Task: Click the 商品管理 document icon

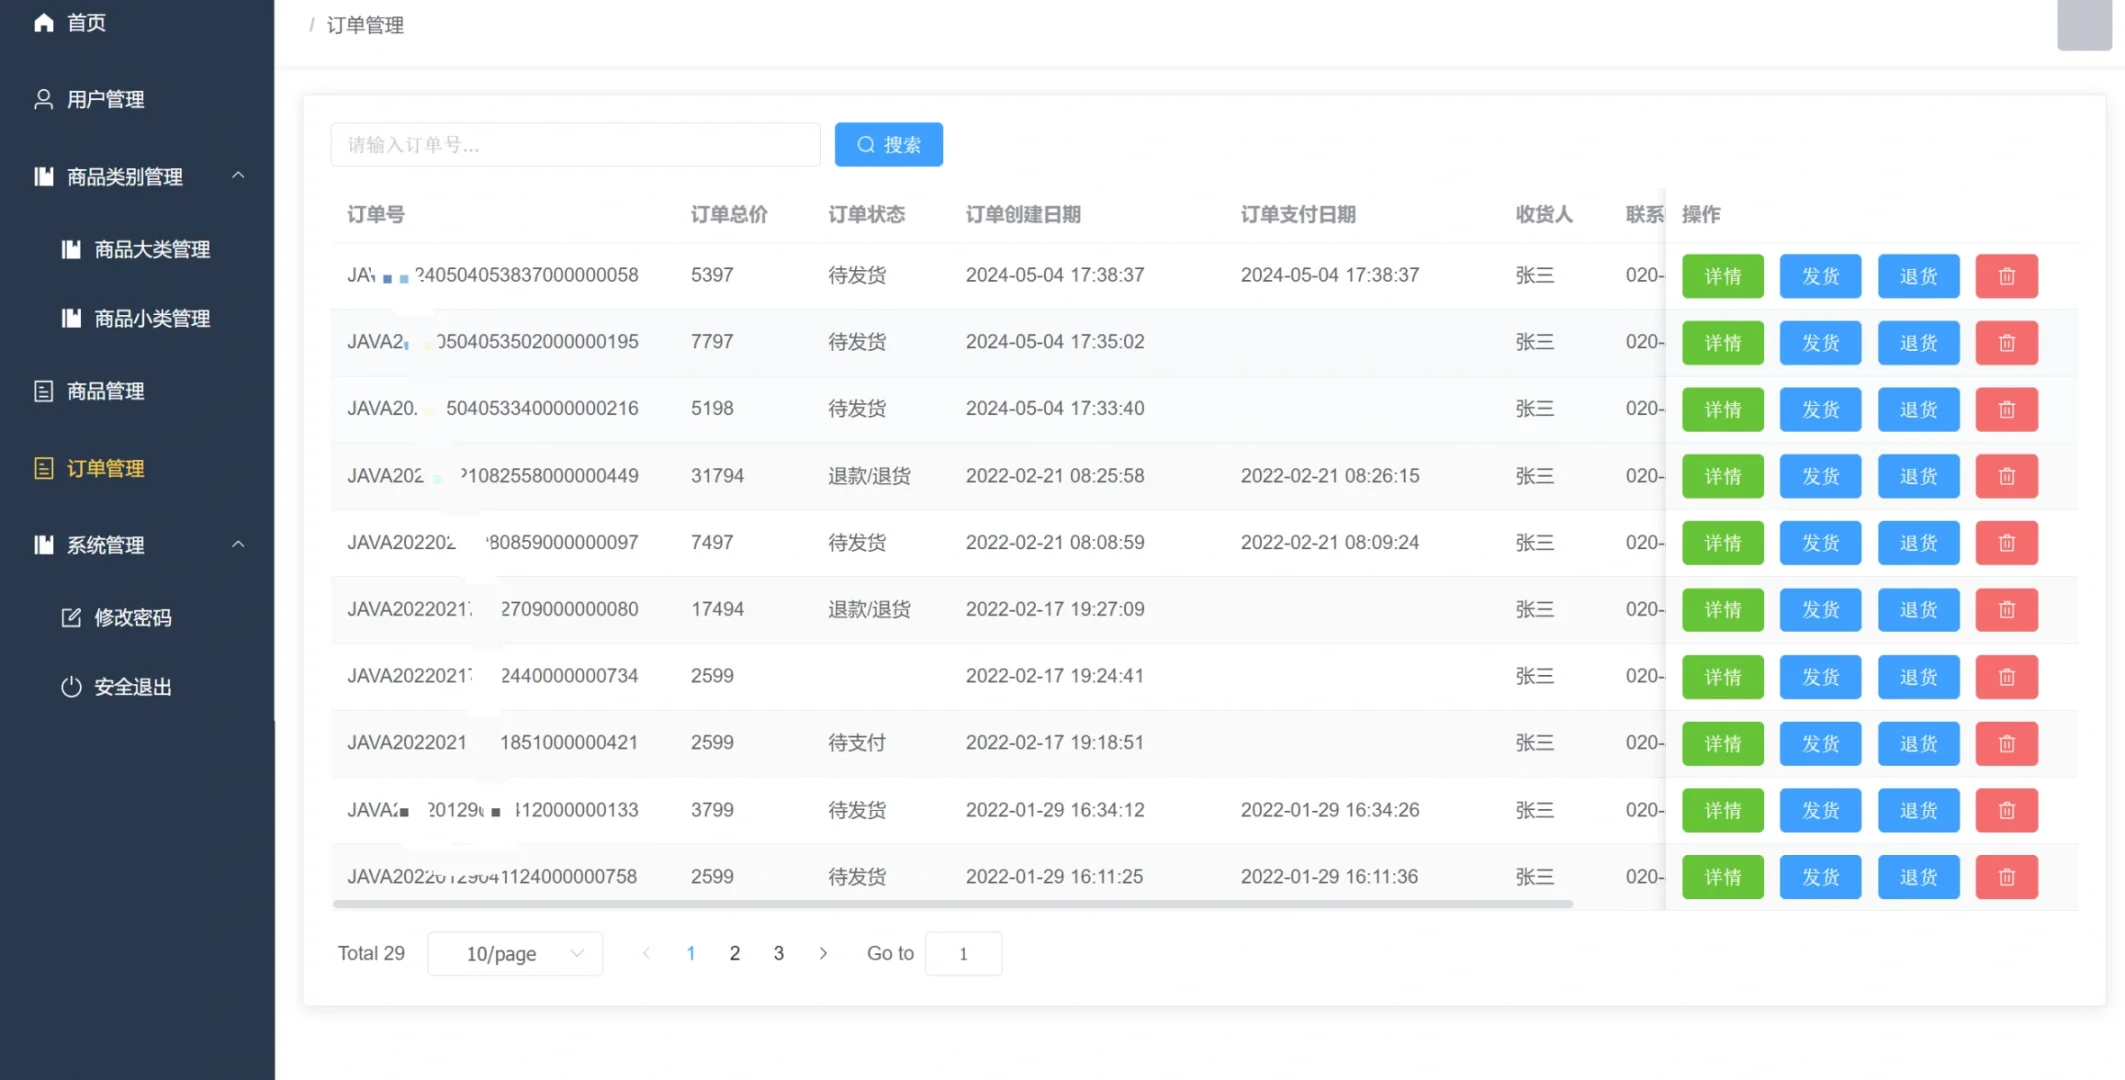Action: [44, 391]
